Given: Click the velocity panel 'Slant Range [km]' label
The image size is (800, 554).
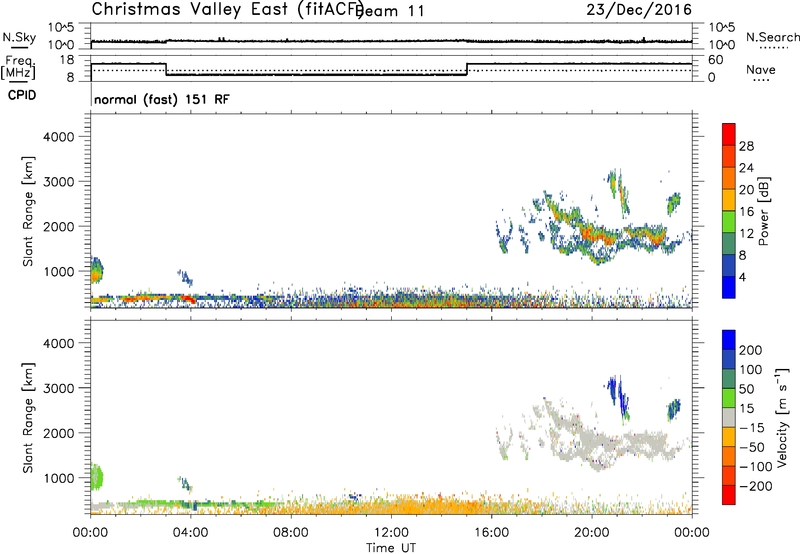Looking at the screenshot, I should click(x=28, y=418).
